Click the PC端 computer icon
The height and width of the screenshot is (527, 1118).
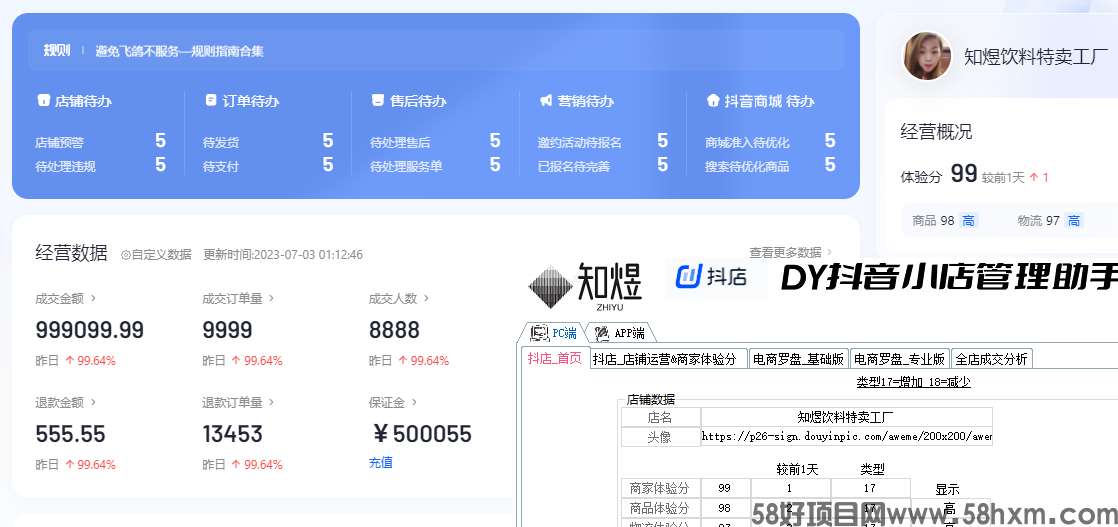[x=540, y=332]
